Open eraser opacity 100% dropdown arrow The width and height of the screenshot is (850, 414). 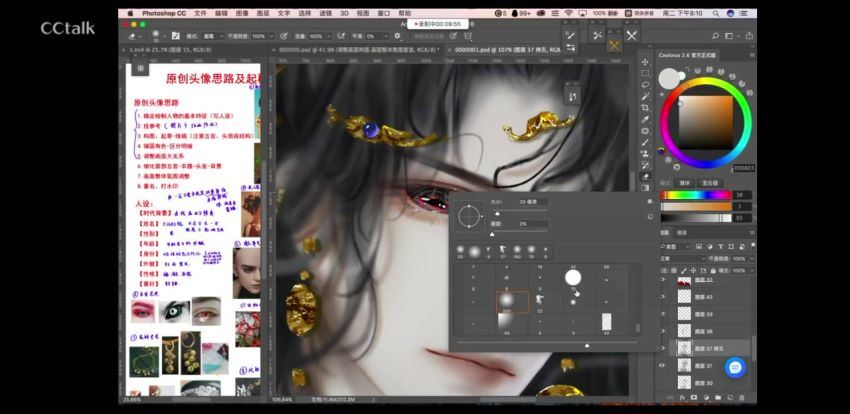(271, 36)
